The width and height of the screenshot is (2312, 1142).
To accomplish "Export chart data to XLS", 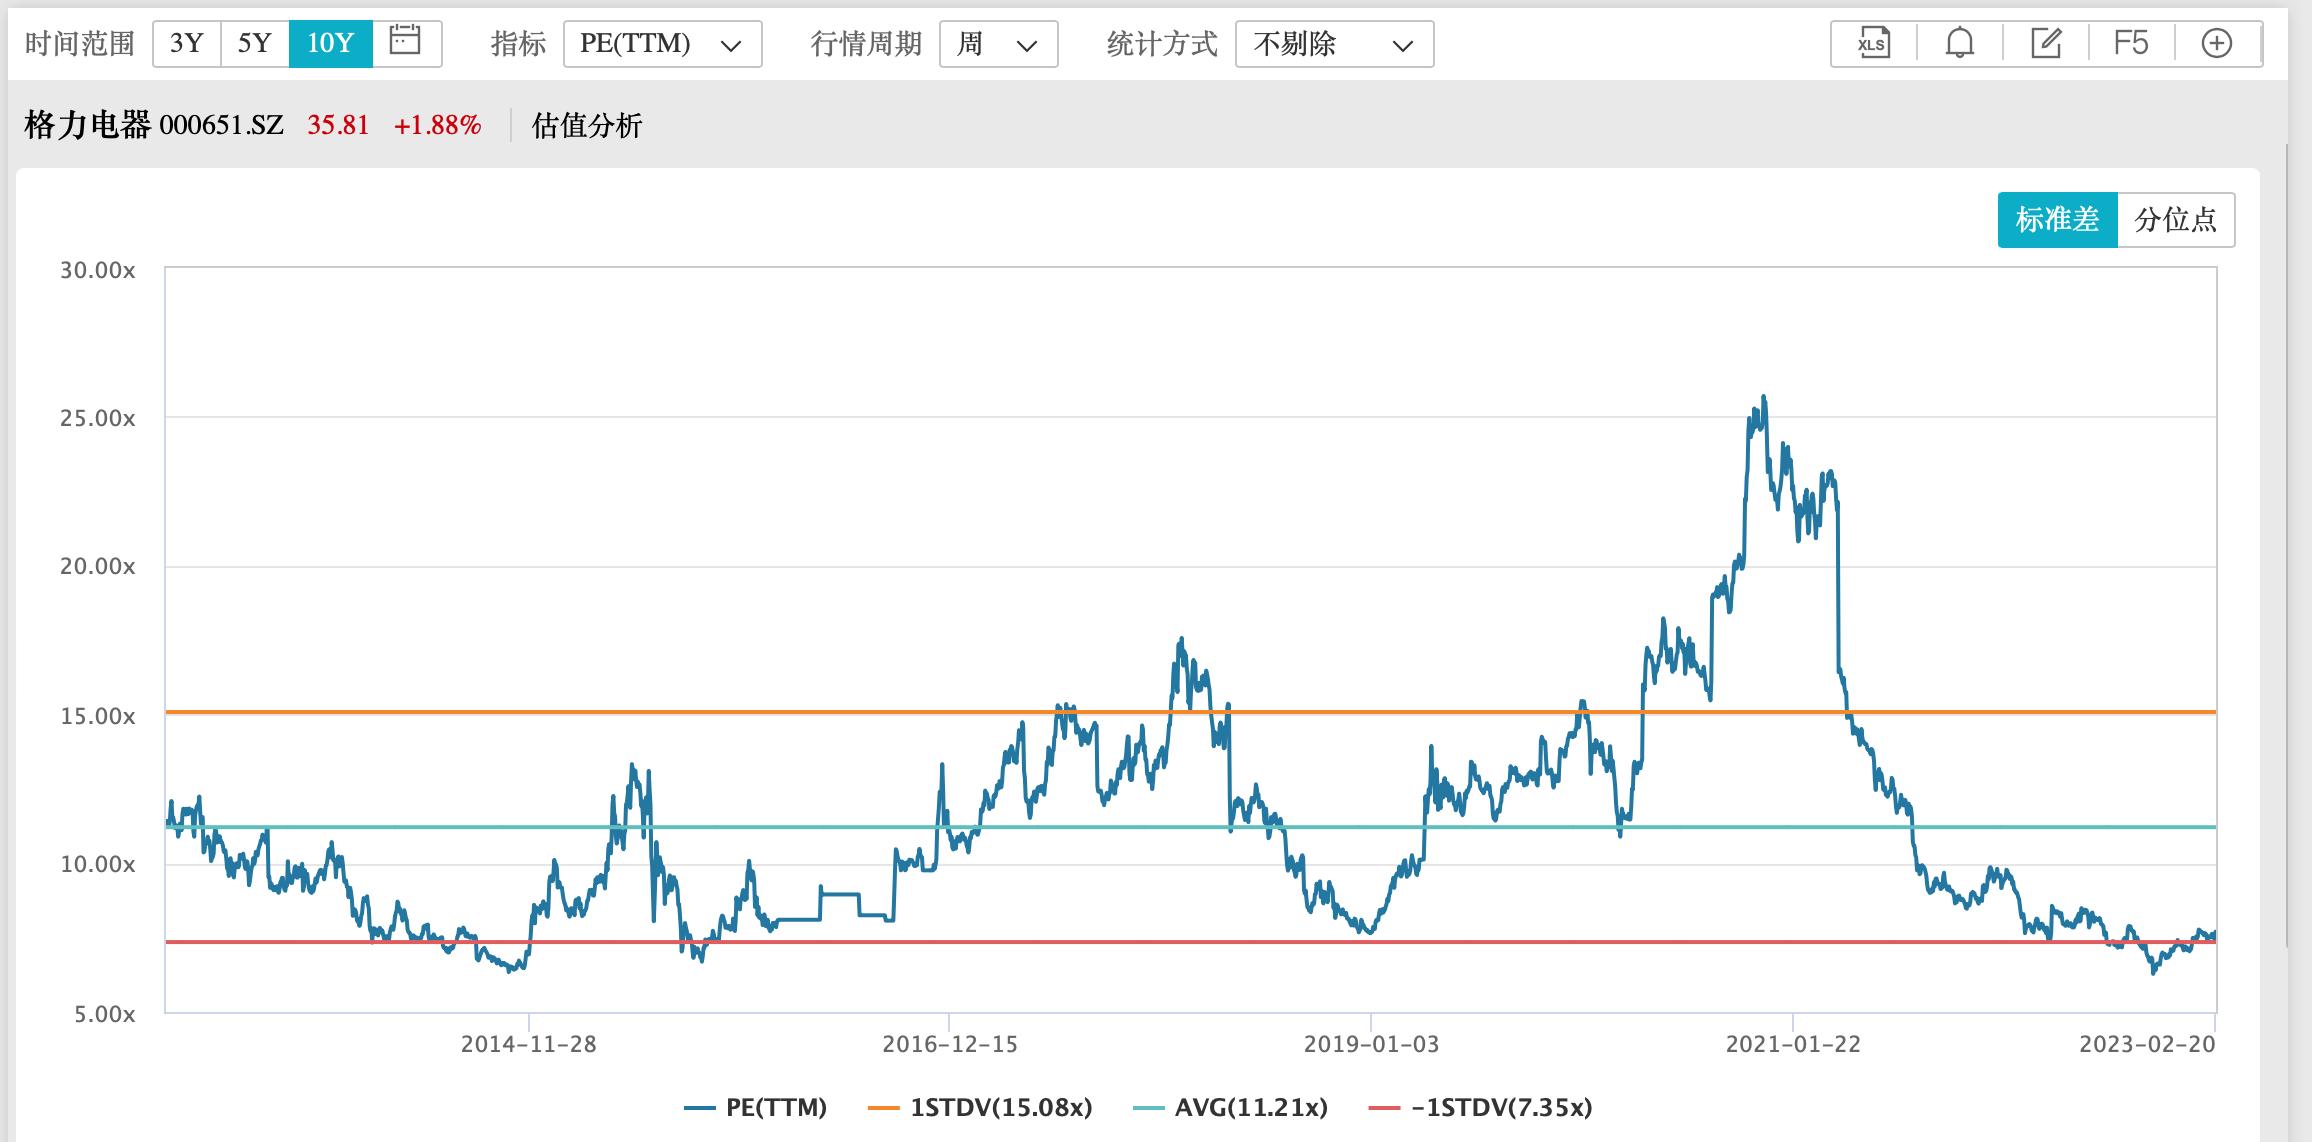I will click(x=1874, y=44).
